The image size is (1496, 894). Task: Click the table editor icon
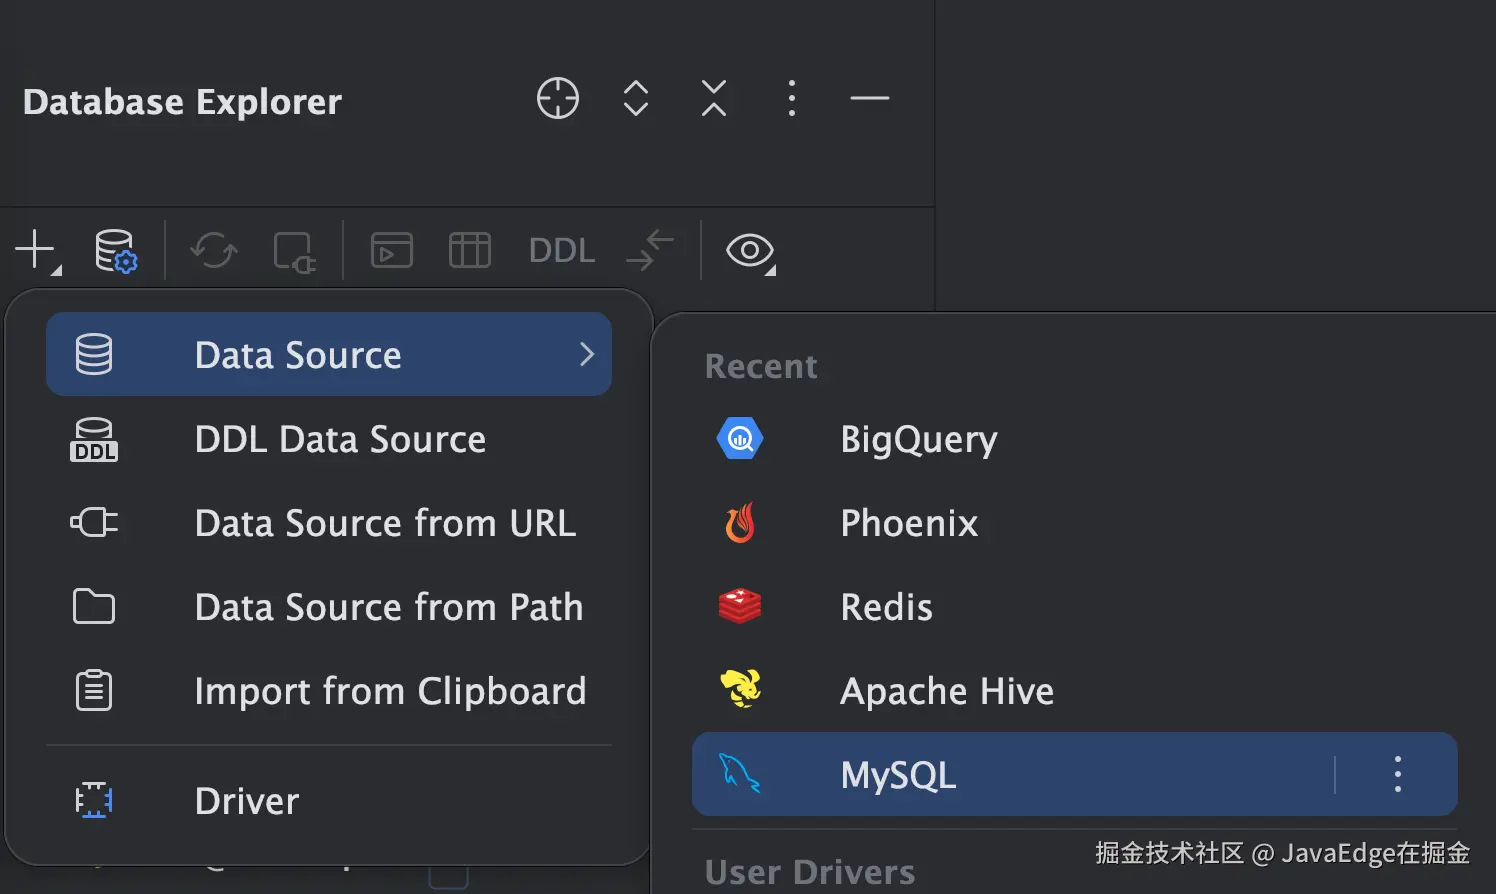coord(469,250)
